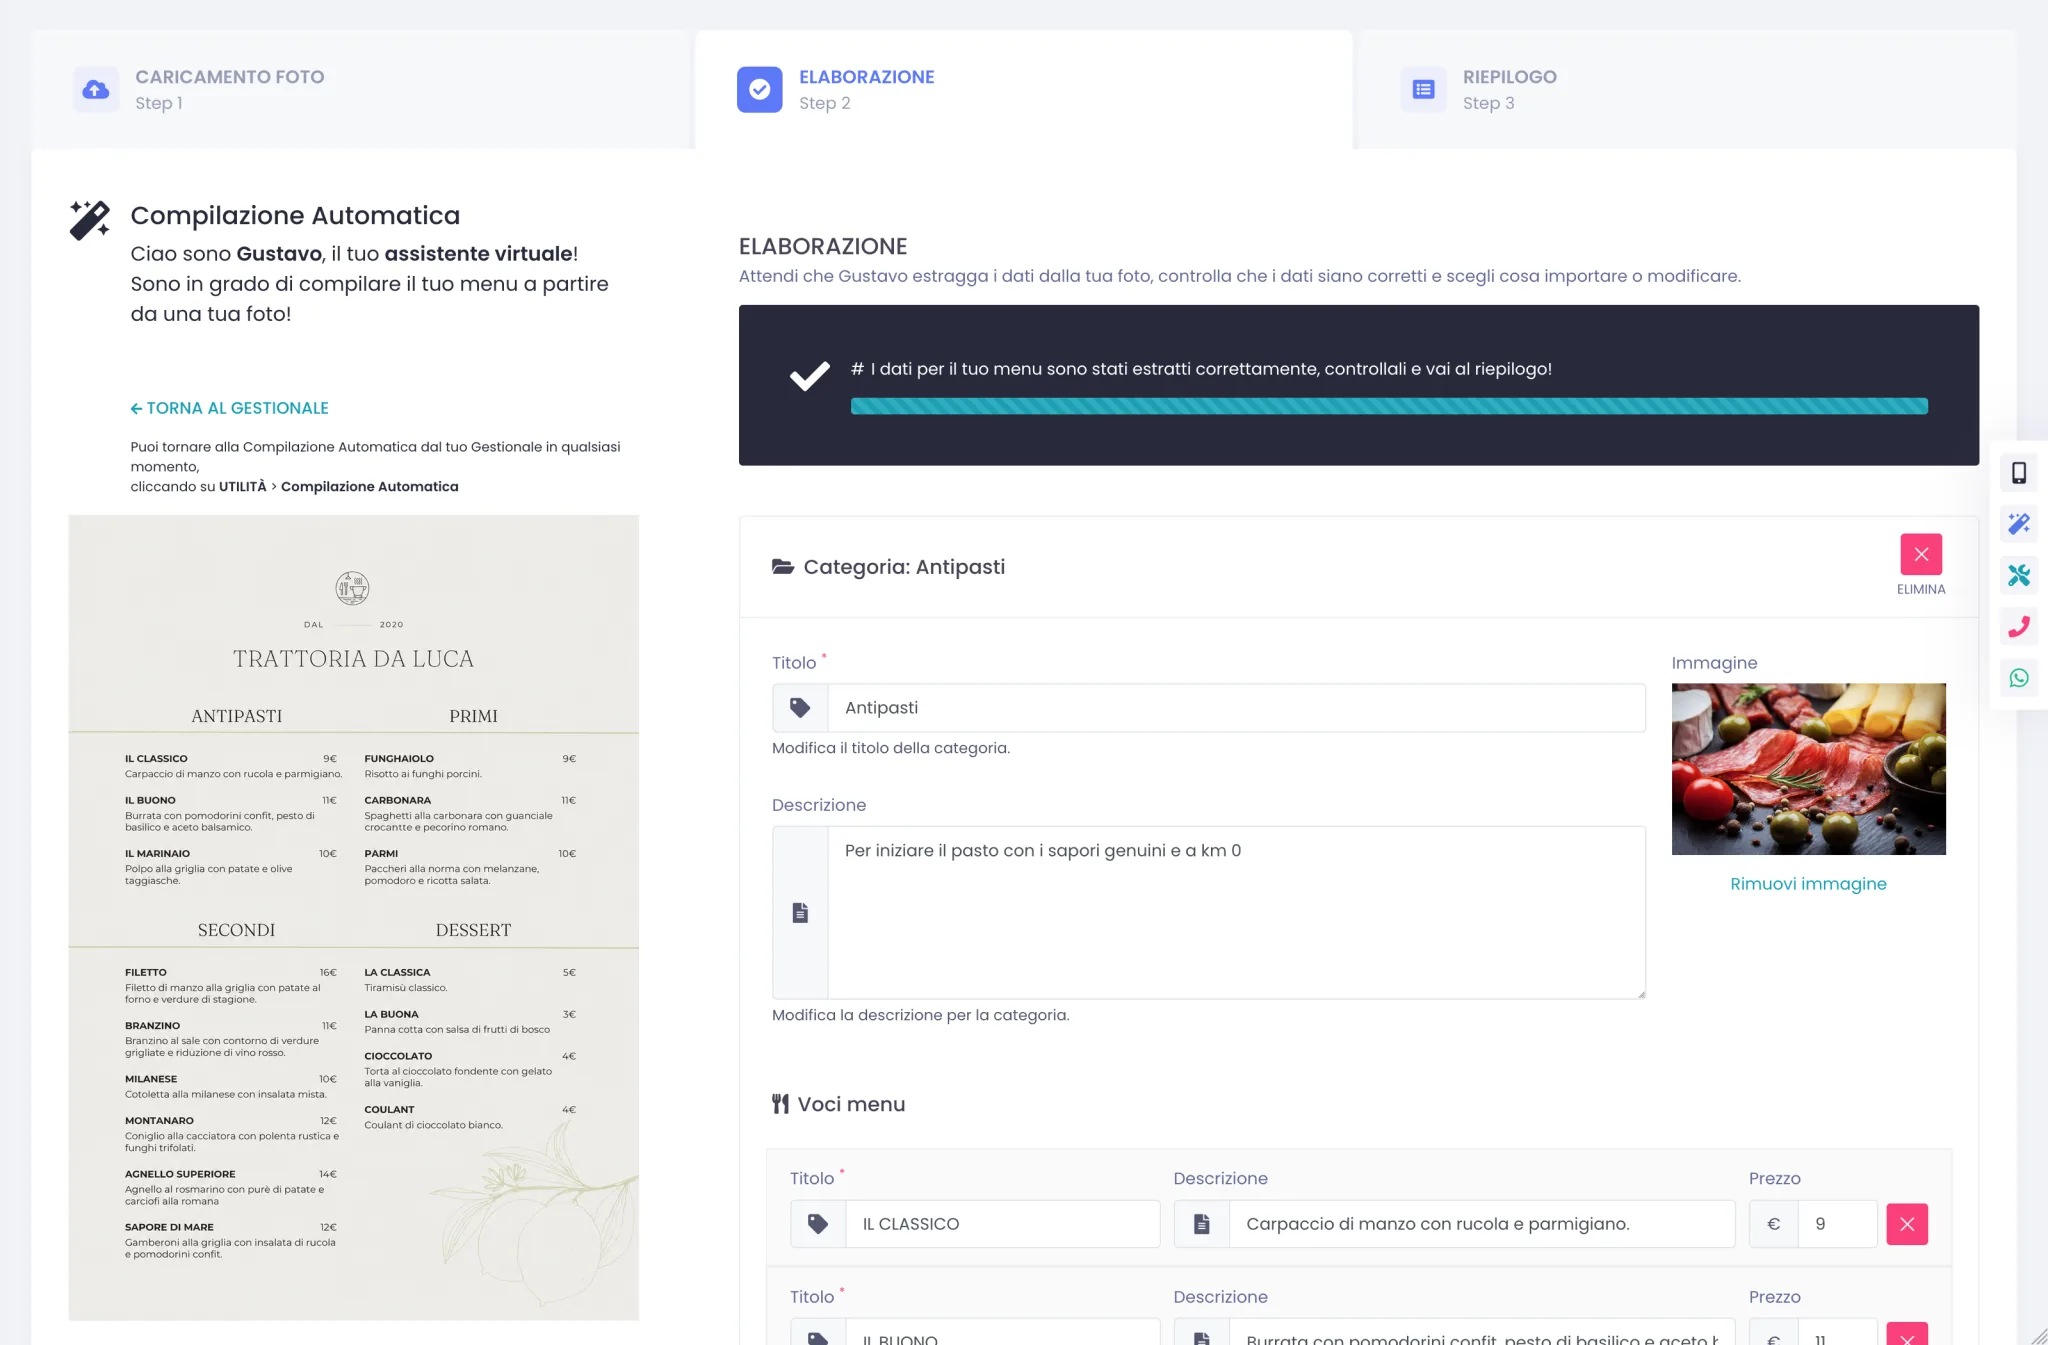Edit the Antipasti category title field

pos(1236,708)
